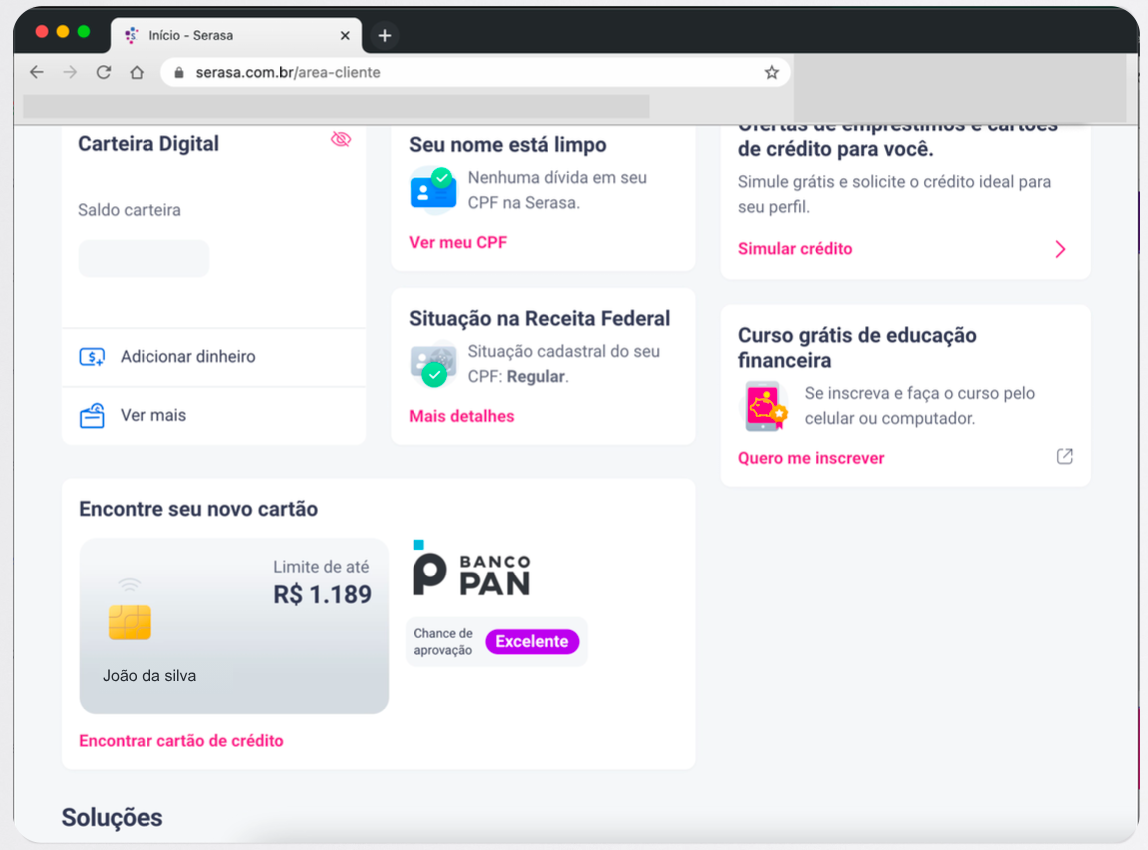Click the hidden Saldo carteira balance field
This screenshot has width=1148, height=850.
point(144,258)
